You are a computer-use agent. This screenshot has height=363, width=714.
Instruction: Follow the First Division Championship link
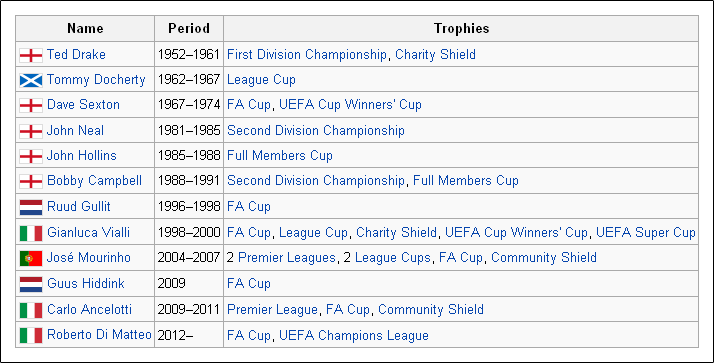[x=307, y=55]
